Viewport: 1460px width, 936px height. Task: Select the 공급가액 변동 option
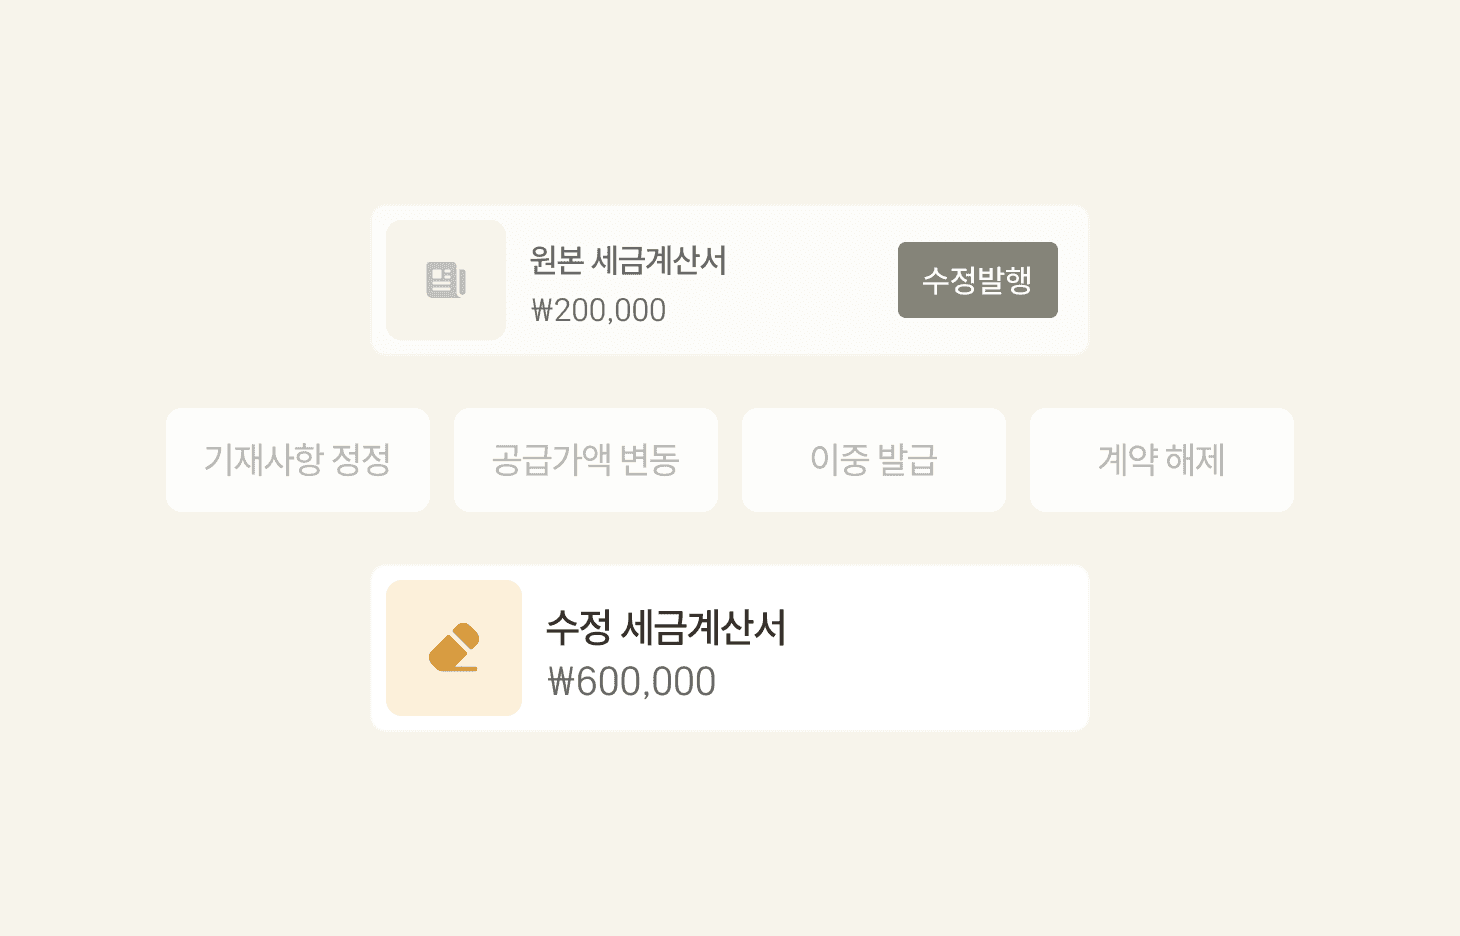pyautogui.click(x=586, y=460)
